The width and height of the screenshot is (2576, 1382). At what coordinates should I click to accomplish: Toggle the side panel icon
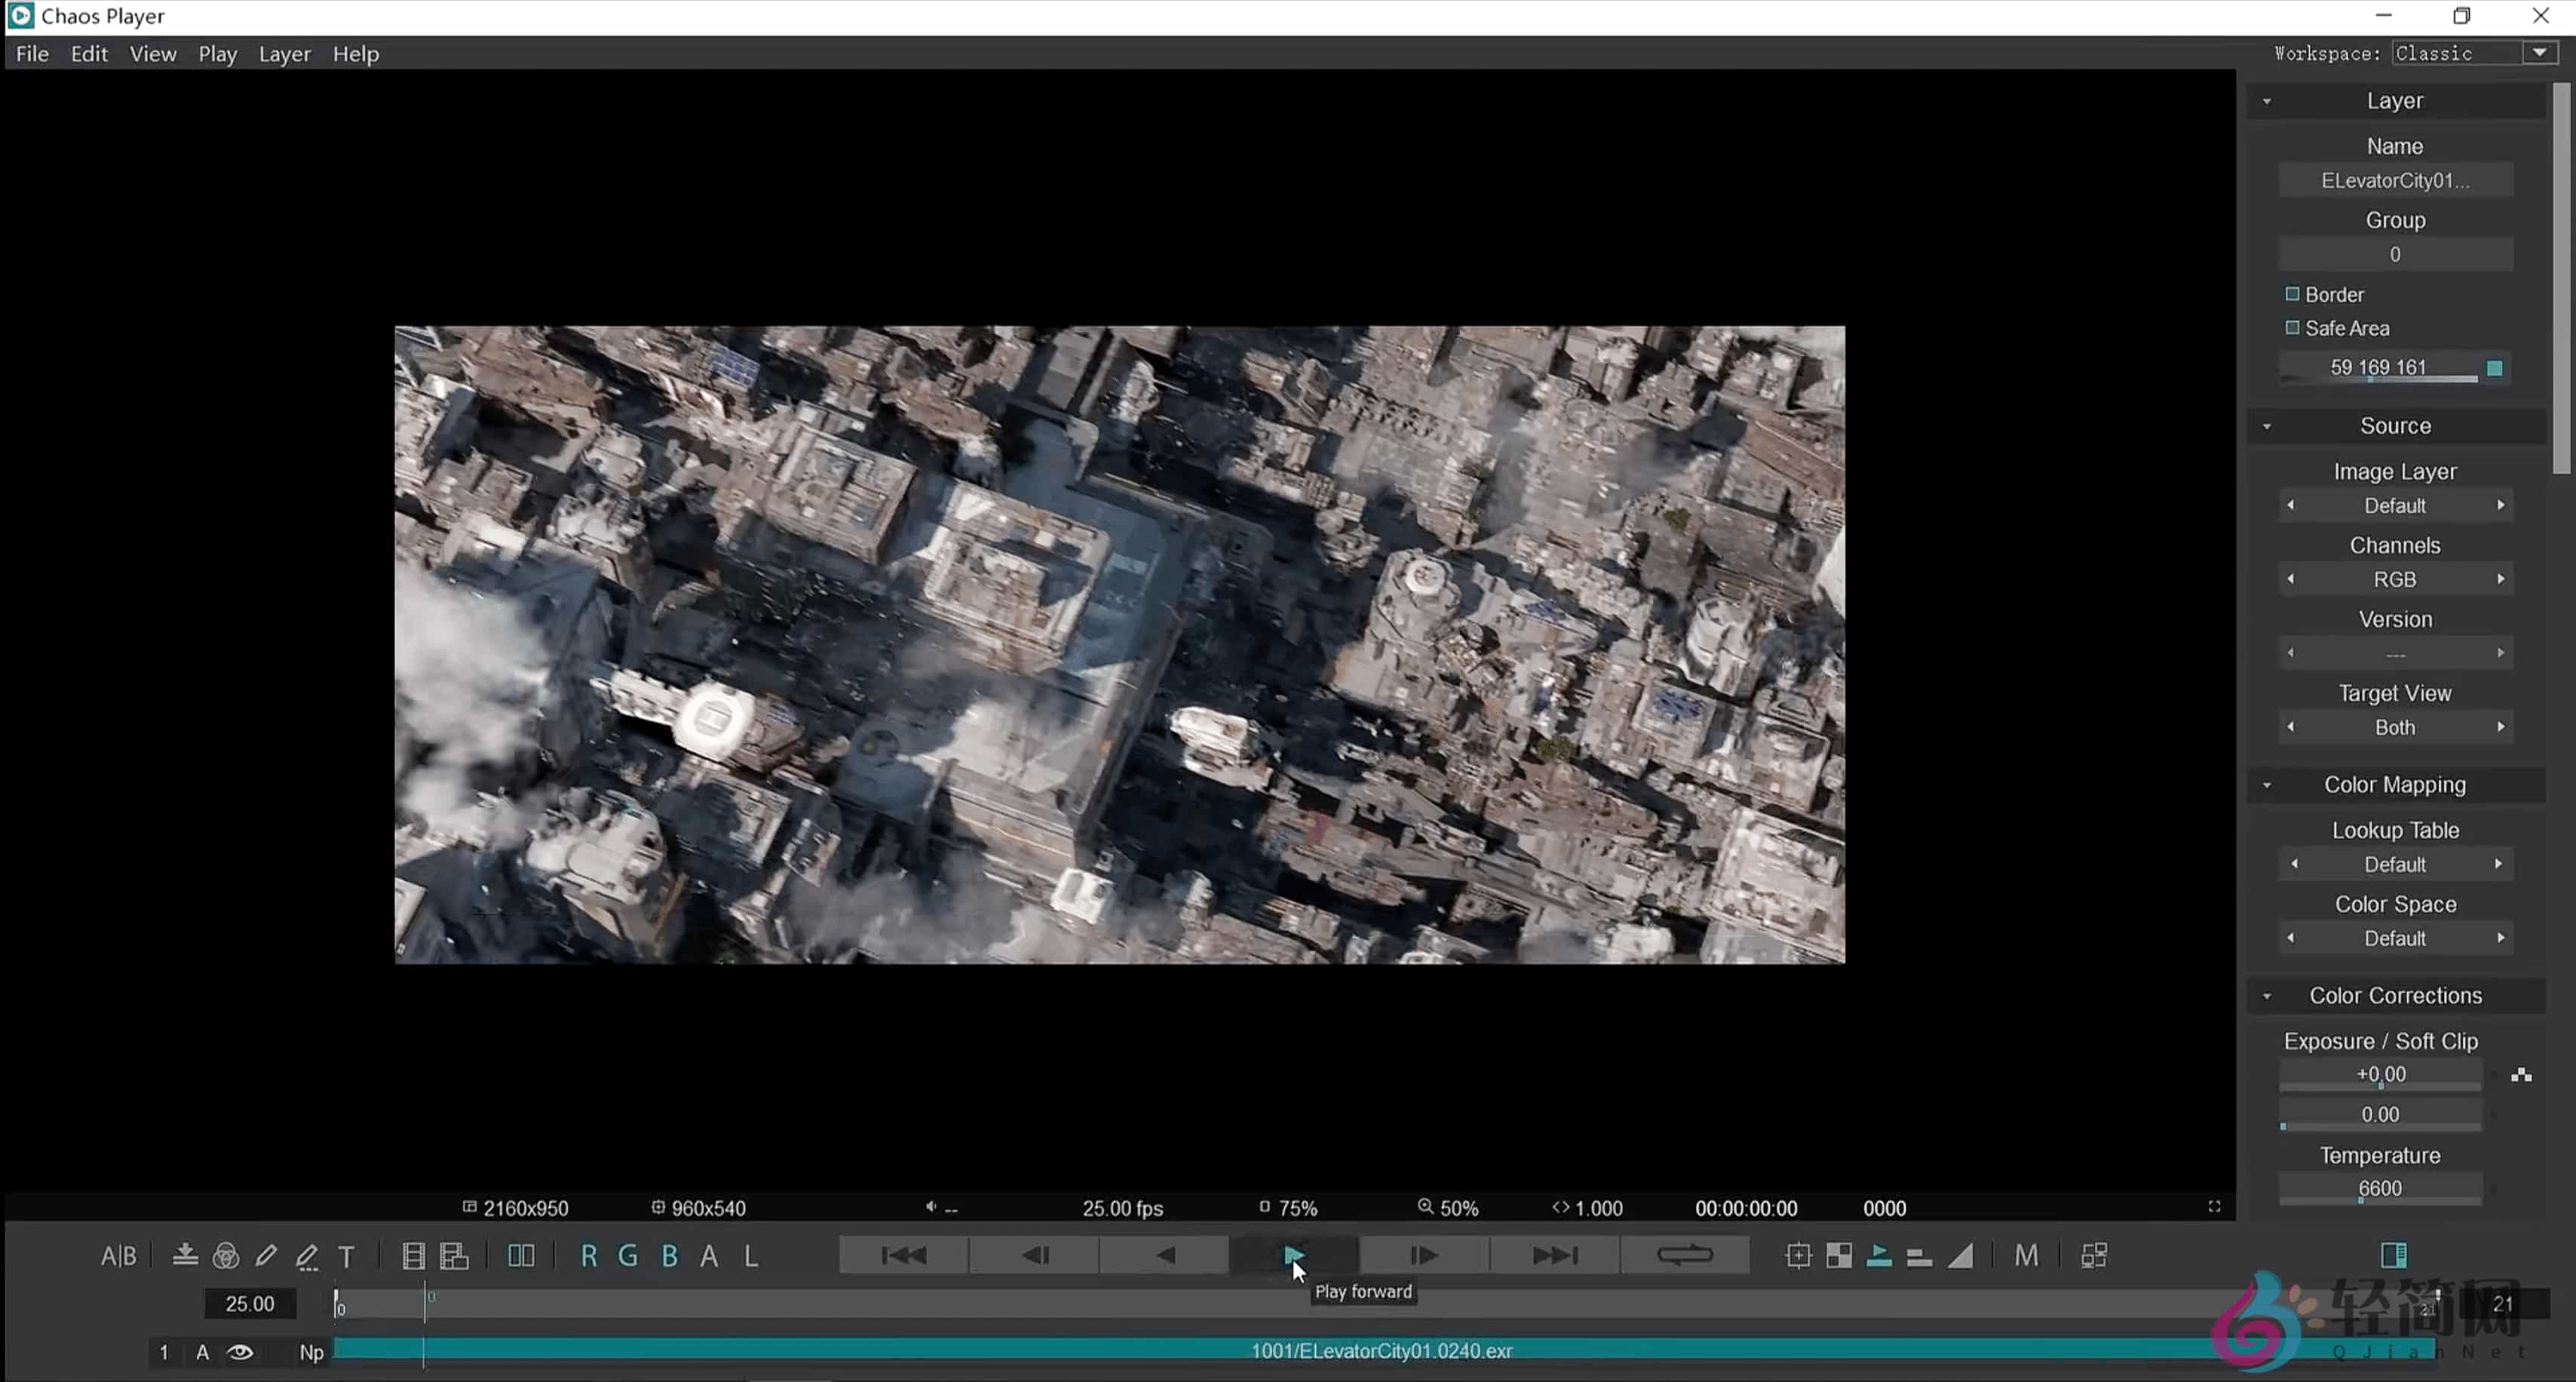tap(2394, 1255)
